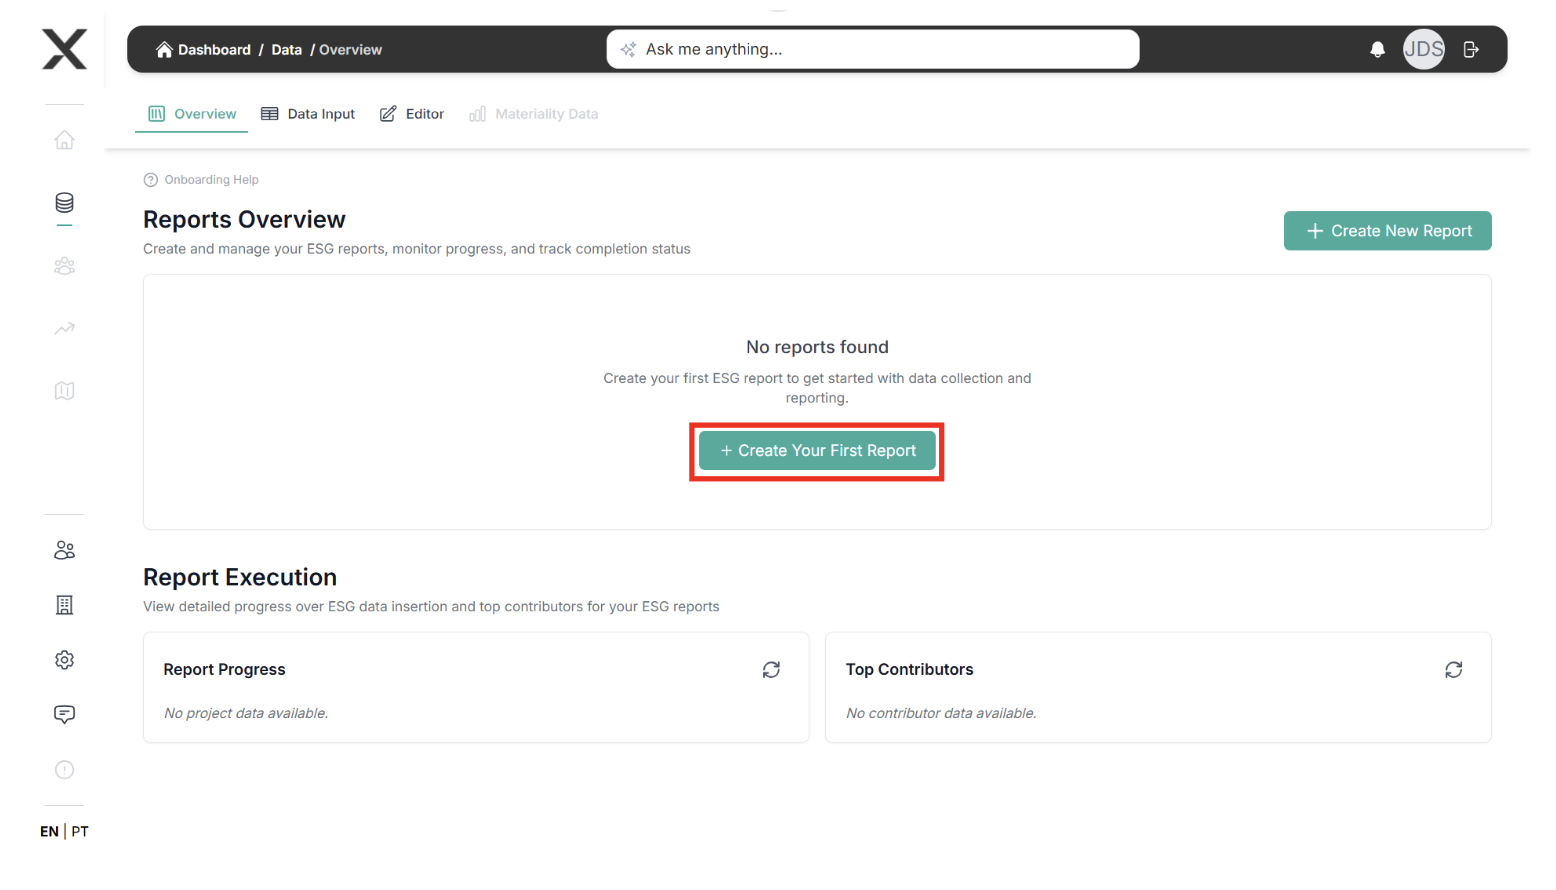This screenshot has width=1556, height=890.
Task: Open the notifications bell
Action: (x=1377, y=49)
